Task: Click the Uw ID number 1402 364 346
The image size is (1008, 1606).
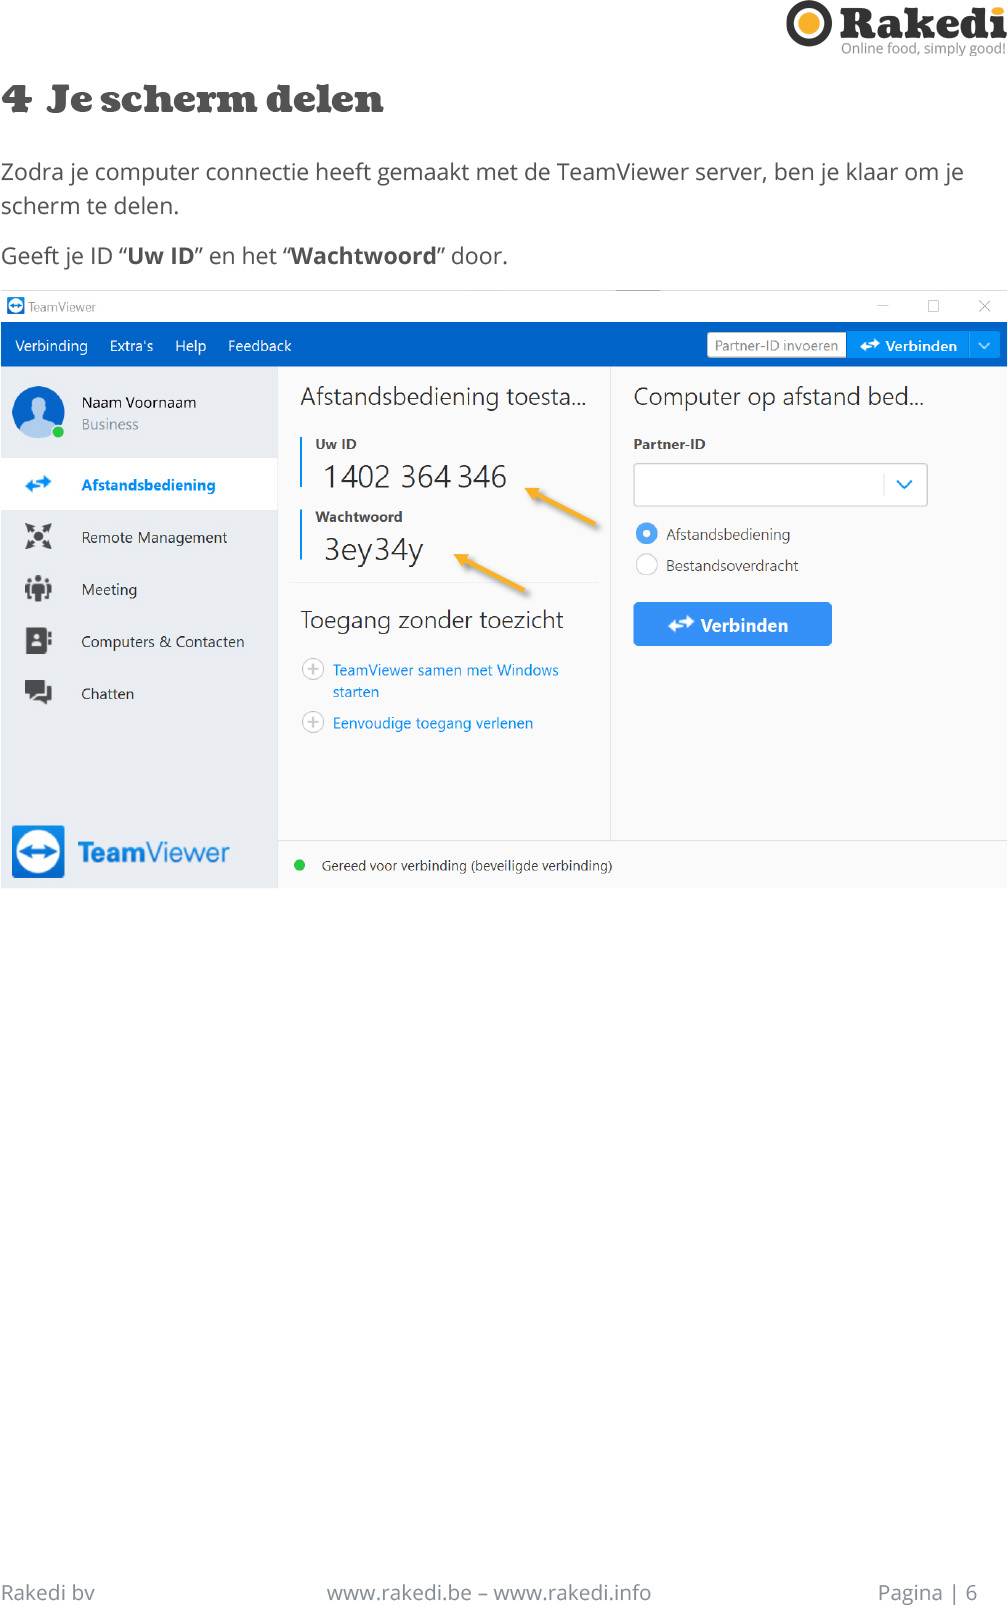Action: coord(414,476)
